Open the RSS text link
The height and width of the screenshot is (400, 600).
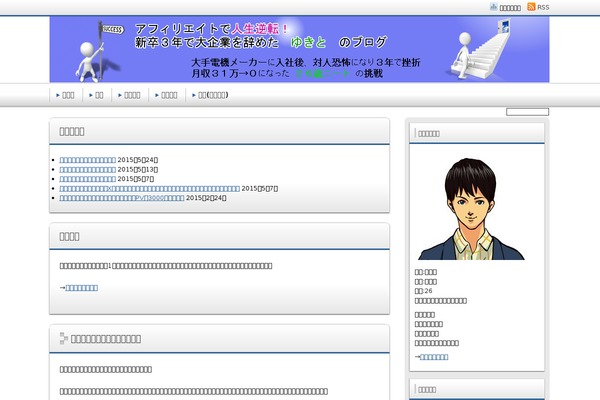pyautogui.click(x=543, y=7)
